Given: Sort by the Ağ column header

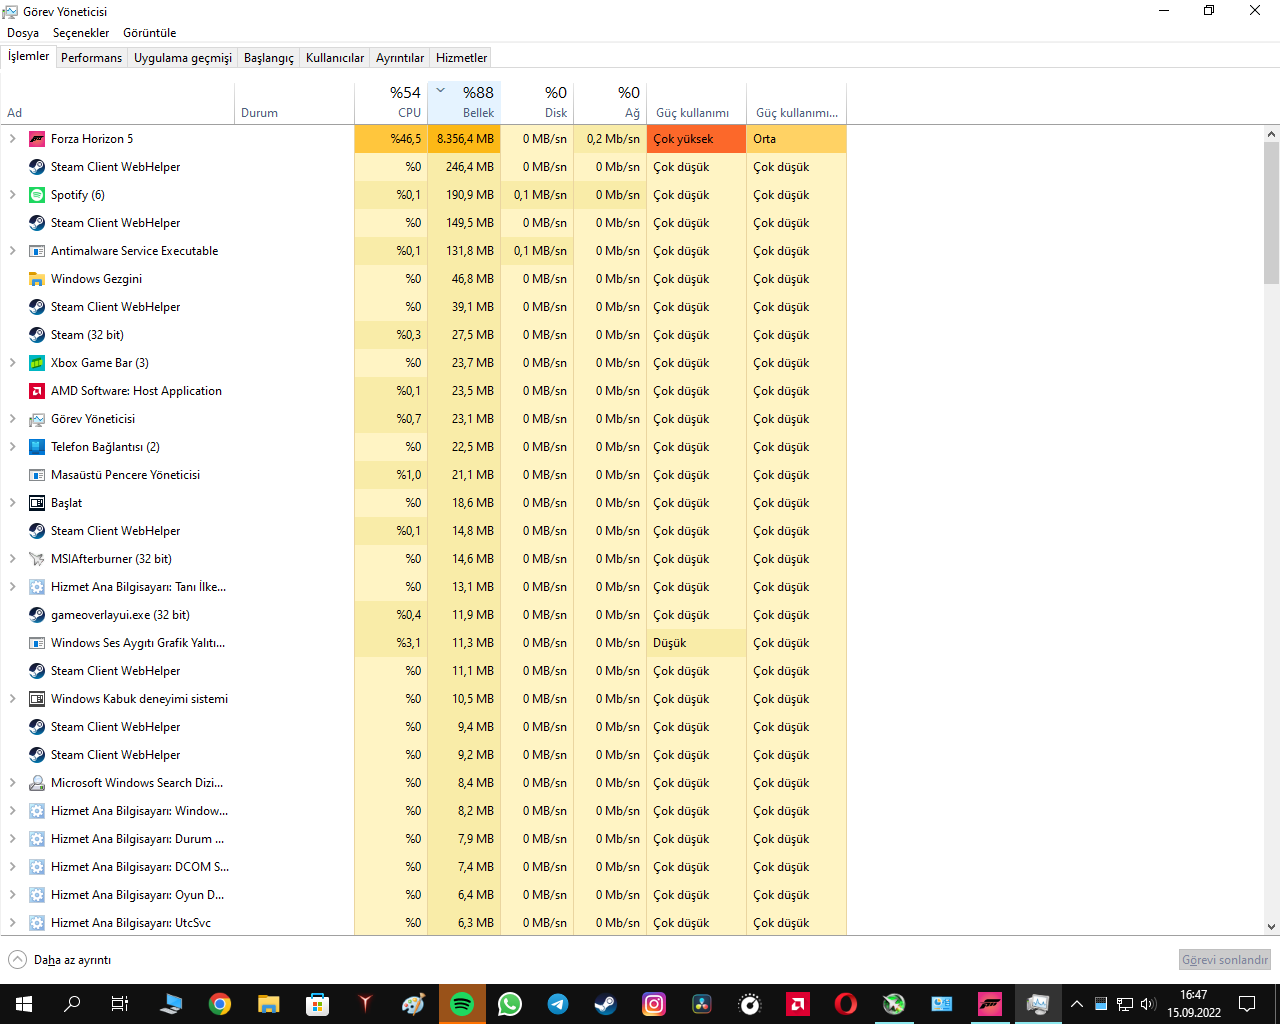Looking at the screenshot, I should tap(610, 102).
